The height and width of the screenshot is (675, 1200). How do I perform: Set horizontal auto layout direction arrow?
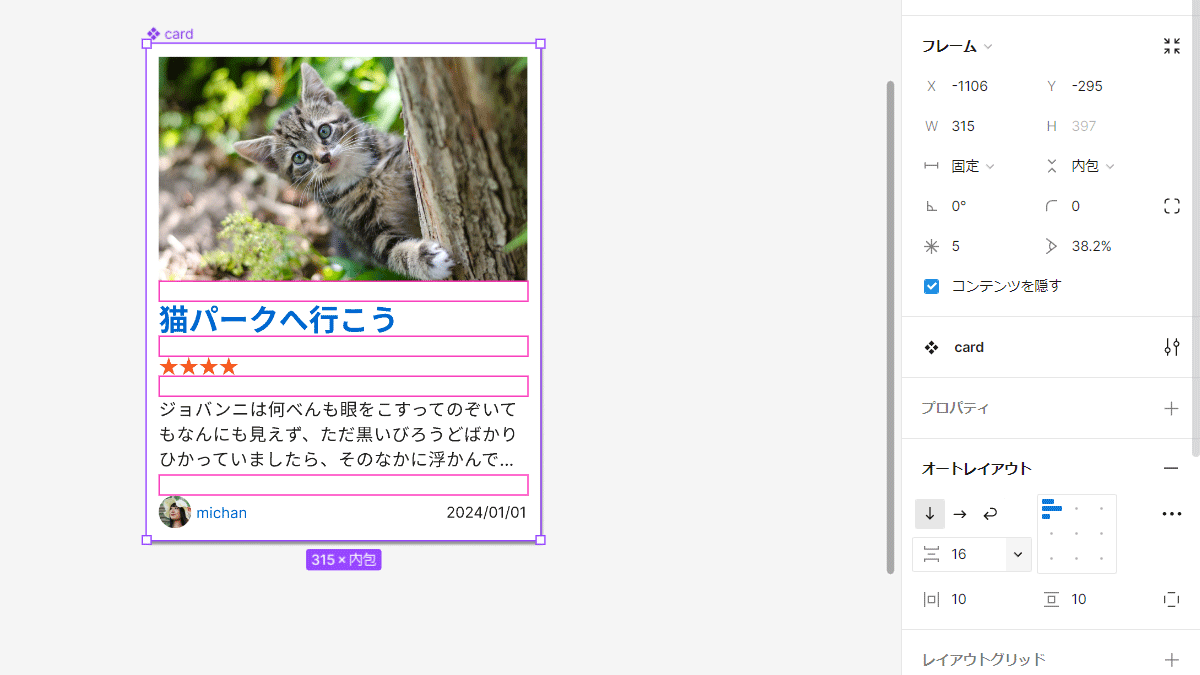pyautogui.click(x=960, y=514)
